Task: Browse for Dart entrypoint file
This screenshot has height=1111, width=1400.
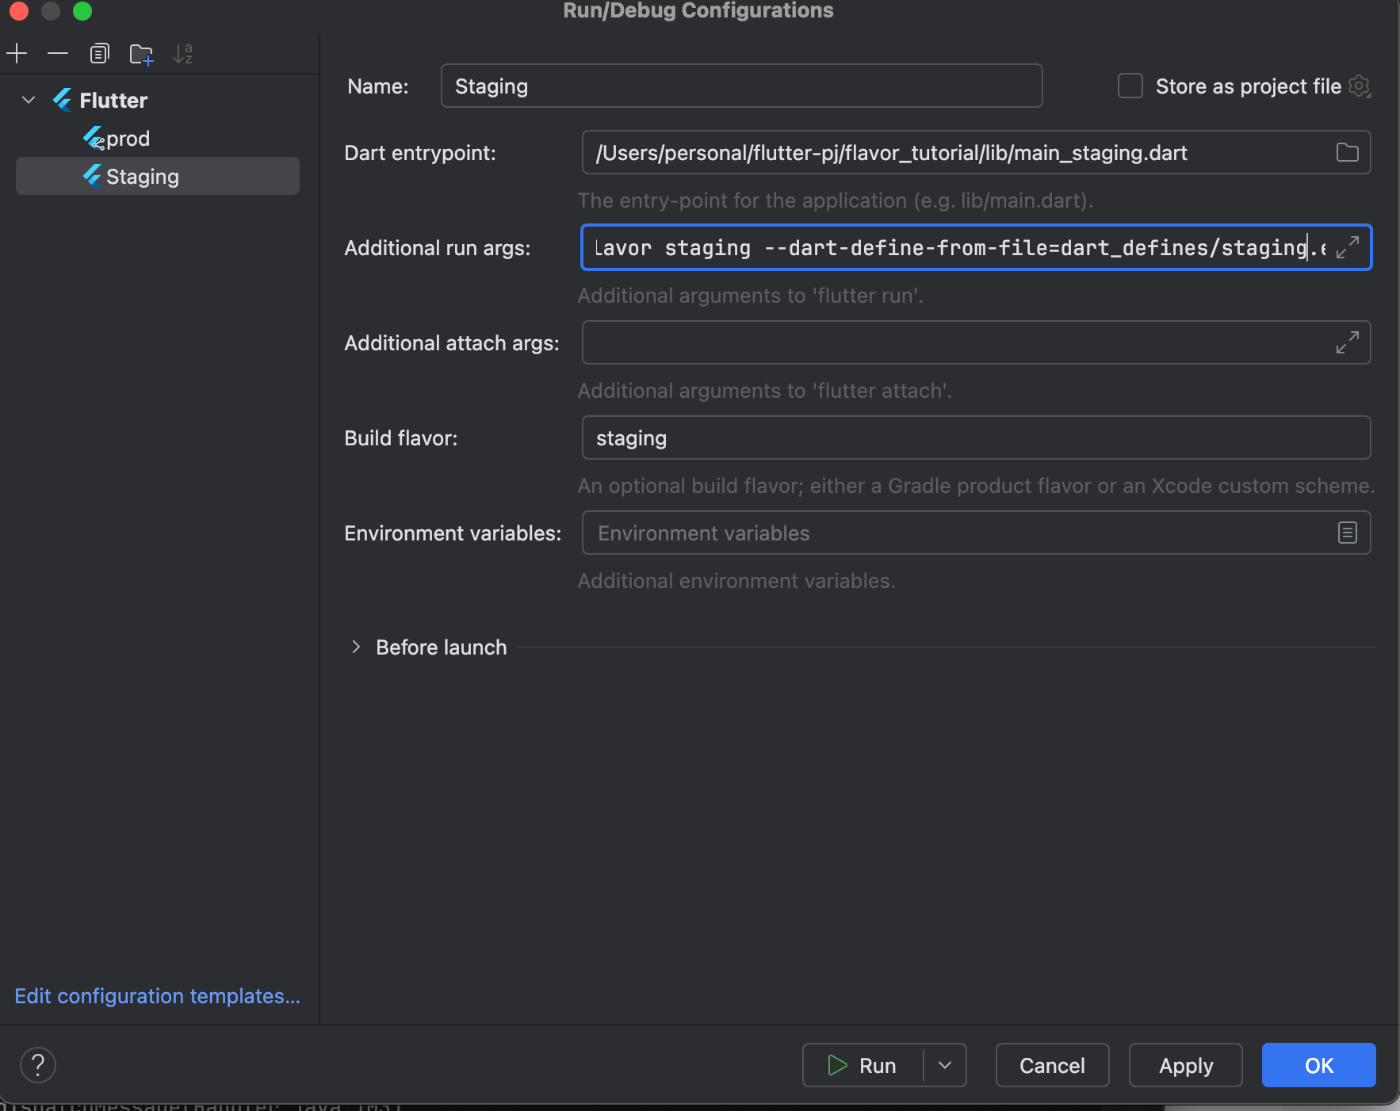Action: point(1347,153)
